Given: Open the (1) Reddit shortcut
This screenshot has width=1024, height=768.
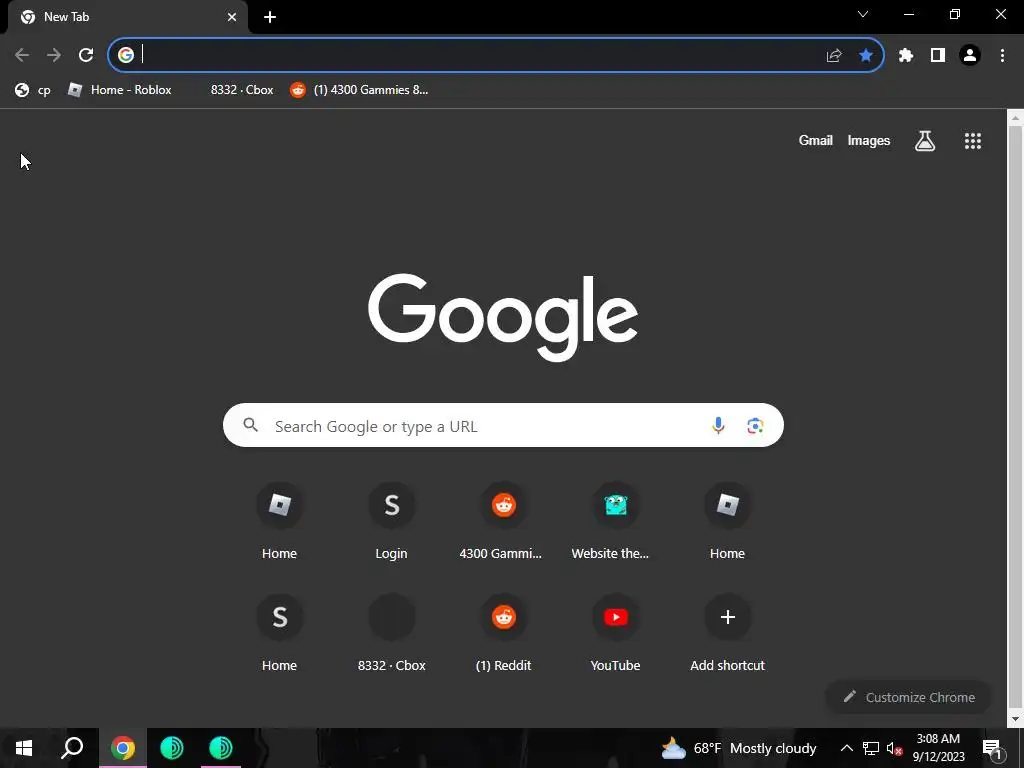Looking at the screenshot, I should pos(504,632).
